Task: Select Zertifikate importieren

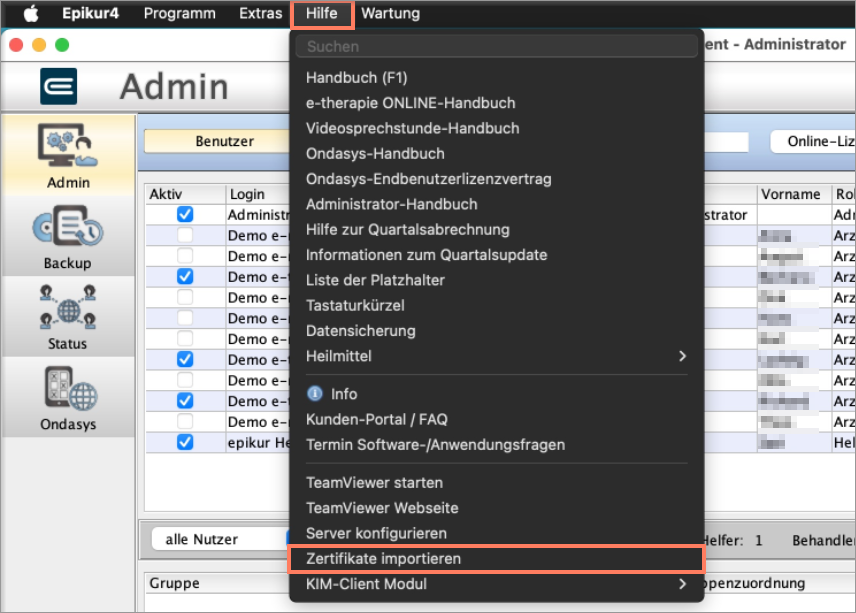Action: pyautogui.click(x=497, y=559)
